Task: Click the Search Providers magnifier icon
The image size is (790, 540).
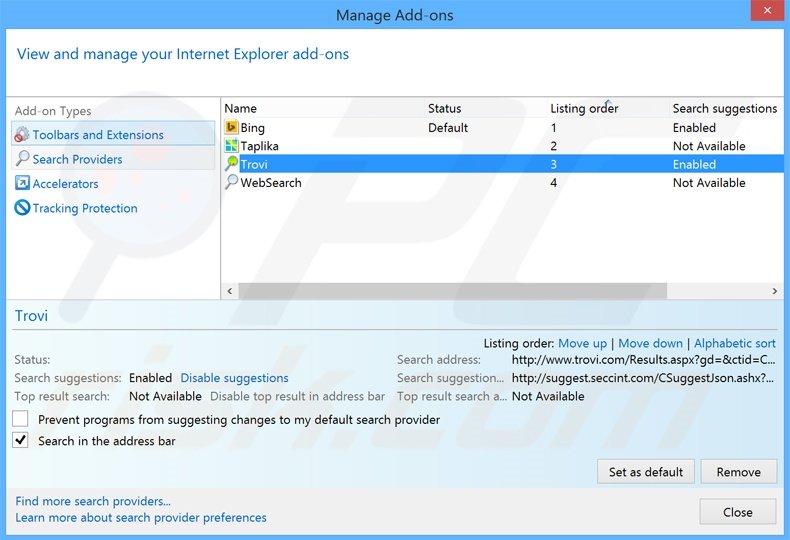Action: click(23, 159)
